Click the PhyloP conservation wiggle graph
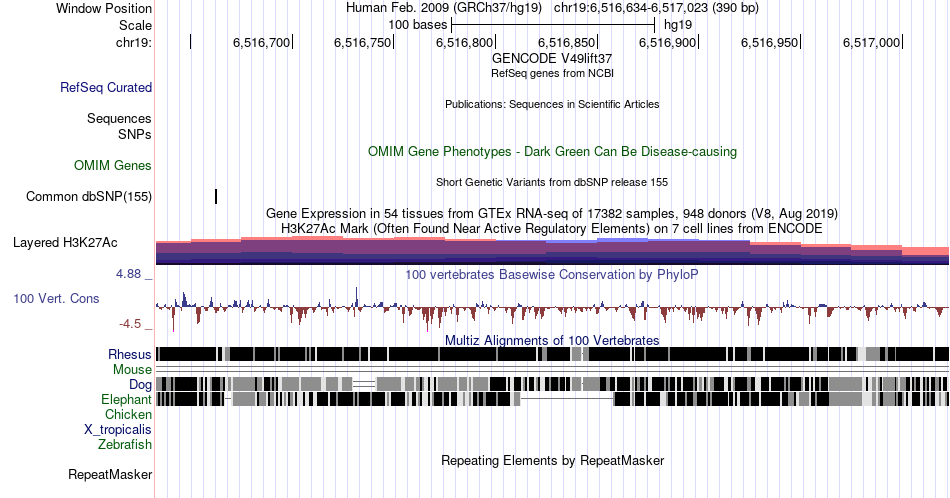The width and height of the screenshot is (950, 498). click(552, 308)
